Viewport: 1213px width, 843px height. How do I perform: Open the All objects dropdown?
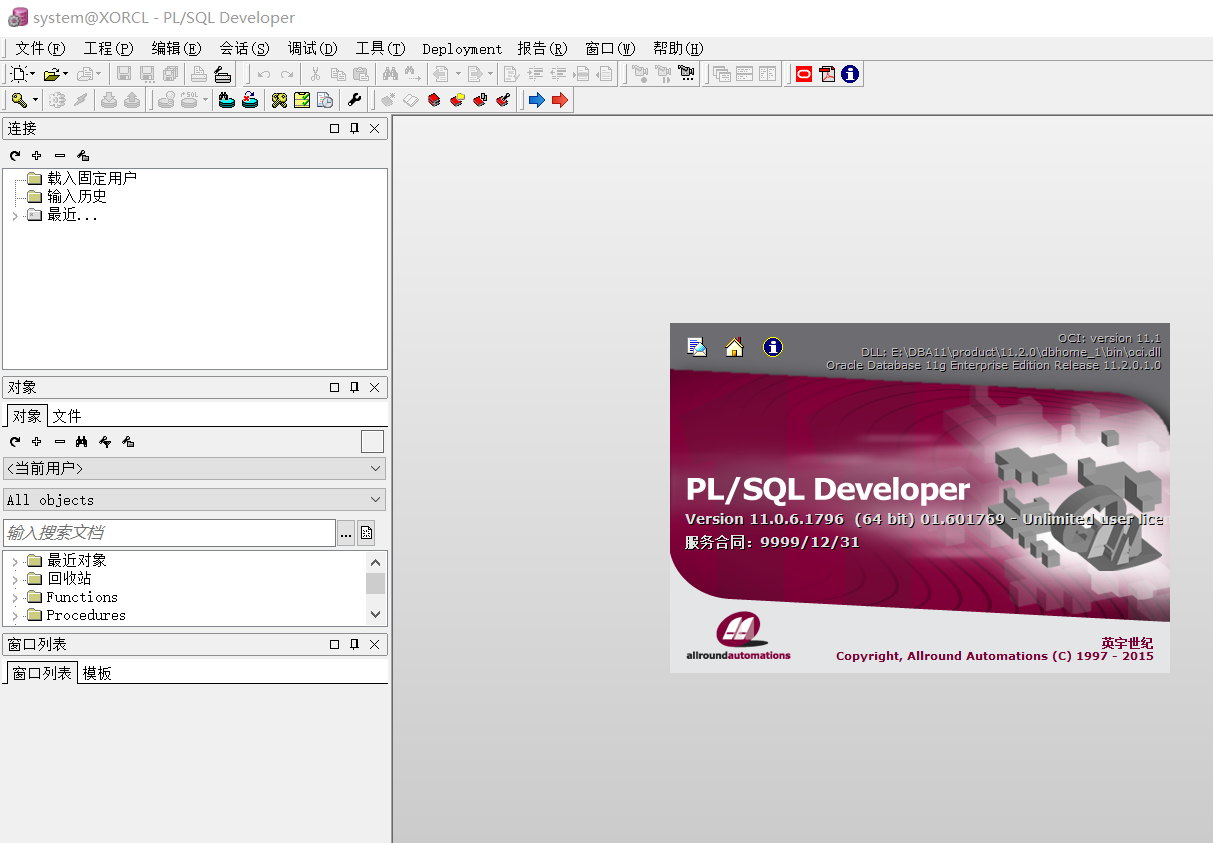376,499
